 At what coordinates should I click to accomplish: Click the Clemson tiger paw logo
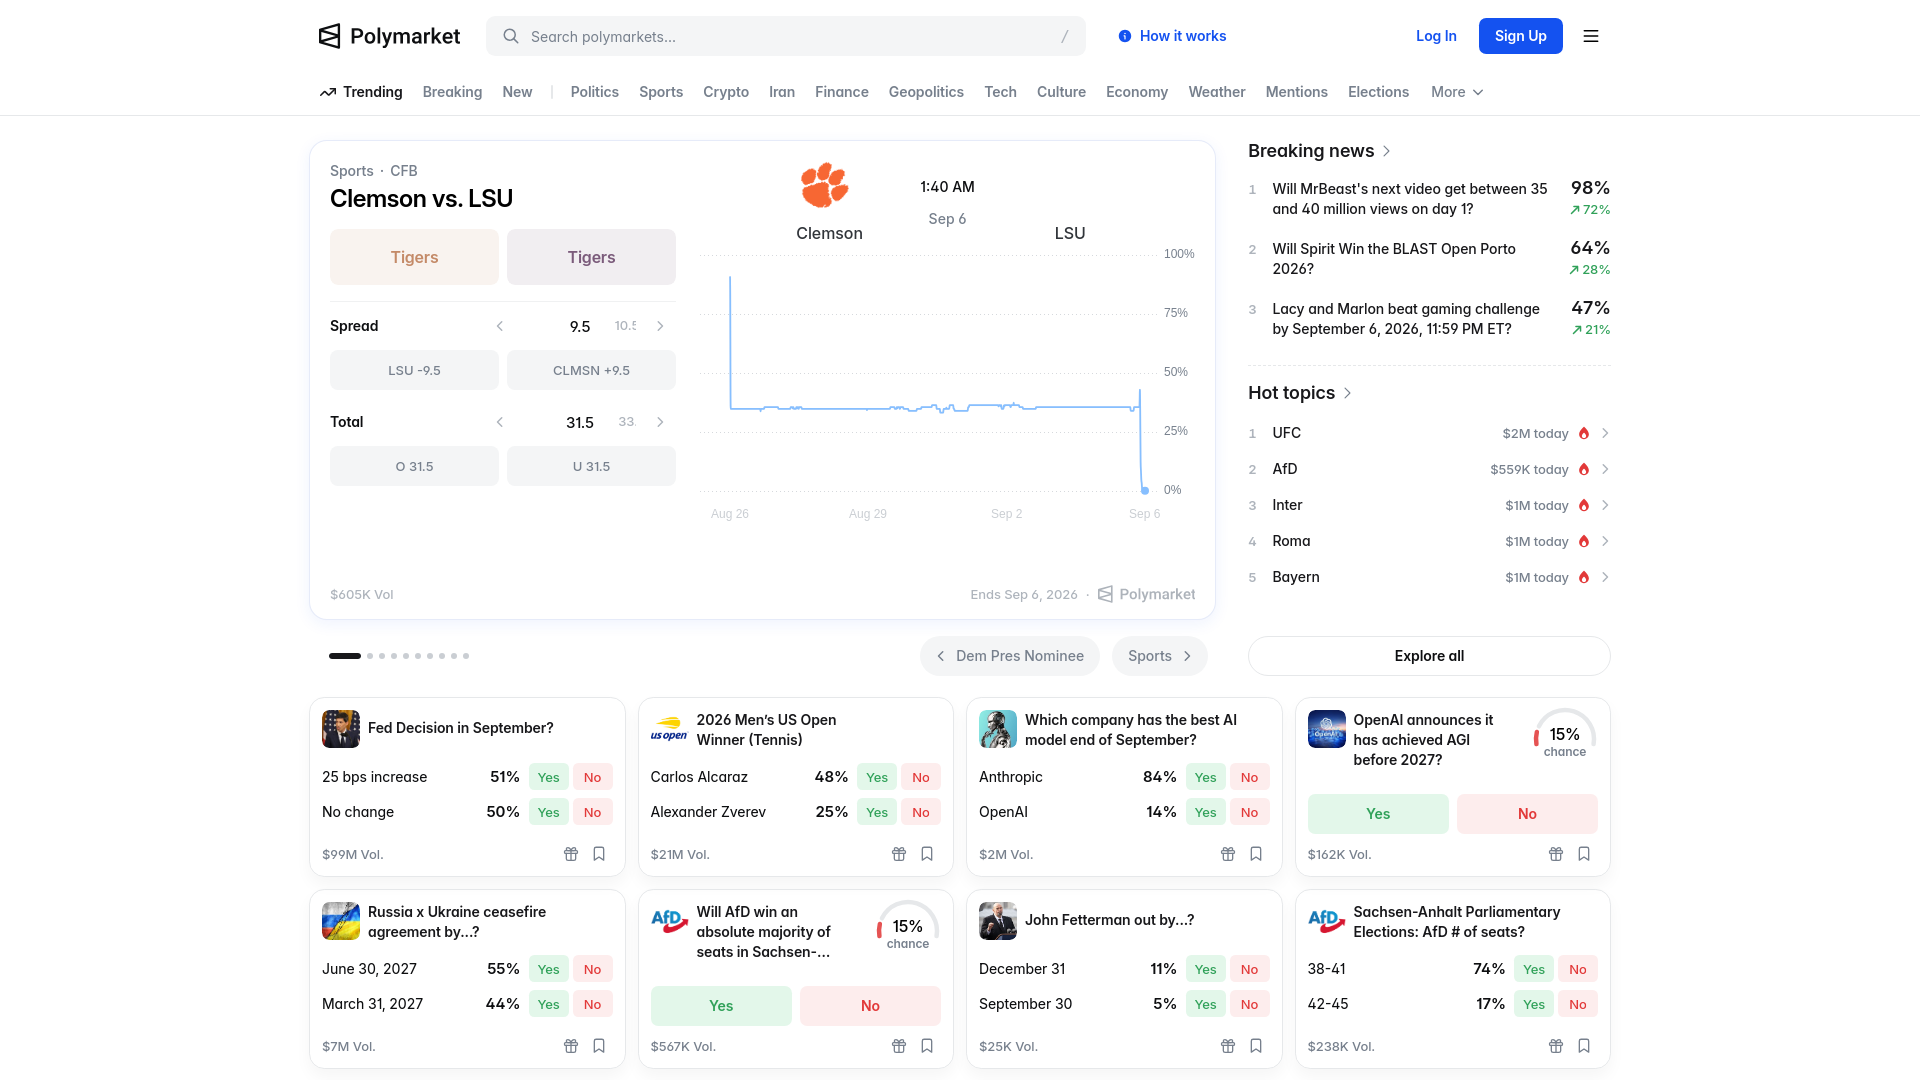[825, 185]
